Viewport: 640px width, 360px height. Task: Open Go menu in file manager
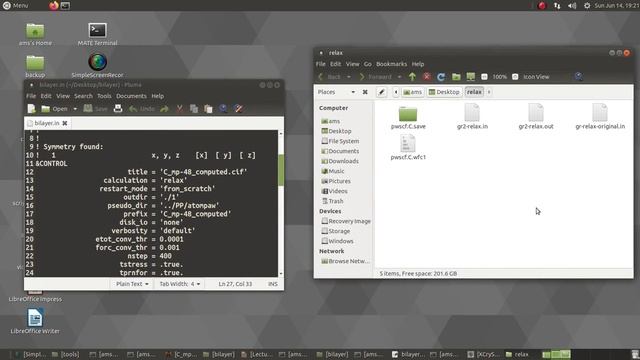point(368,64)
